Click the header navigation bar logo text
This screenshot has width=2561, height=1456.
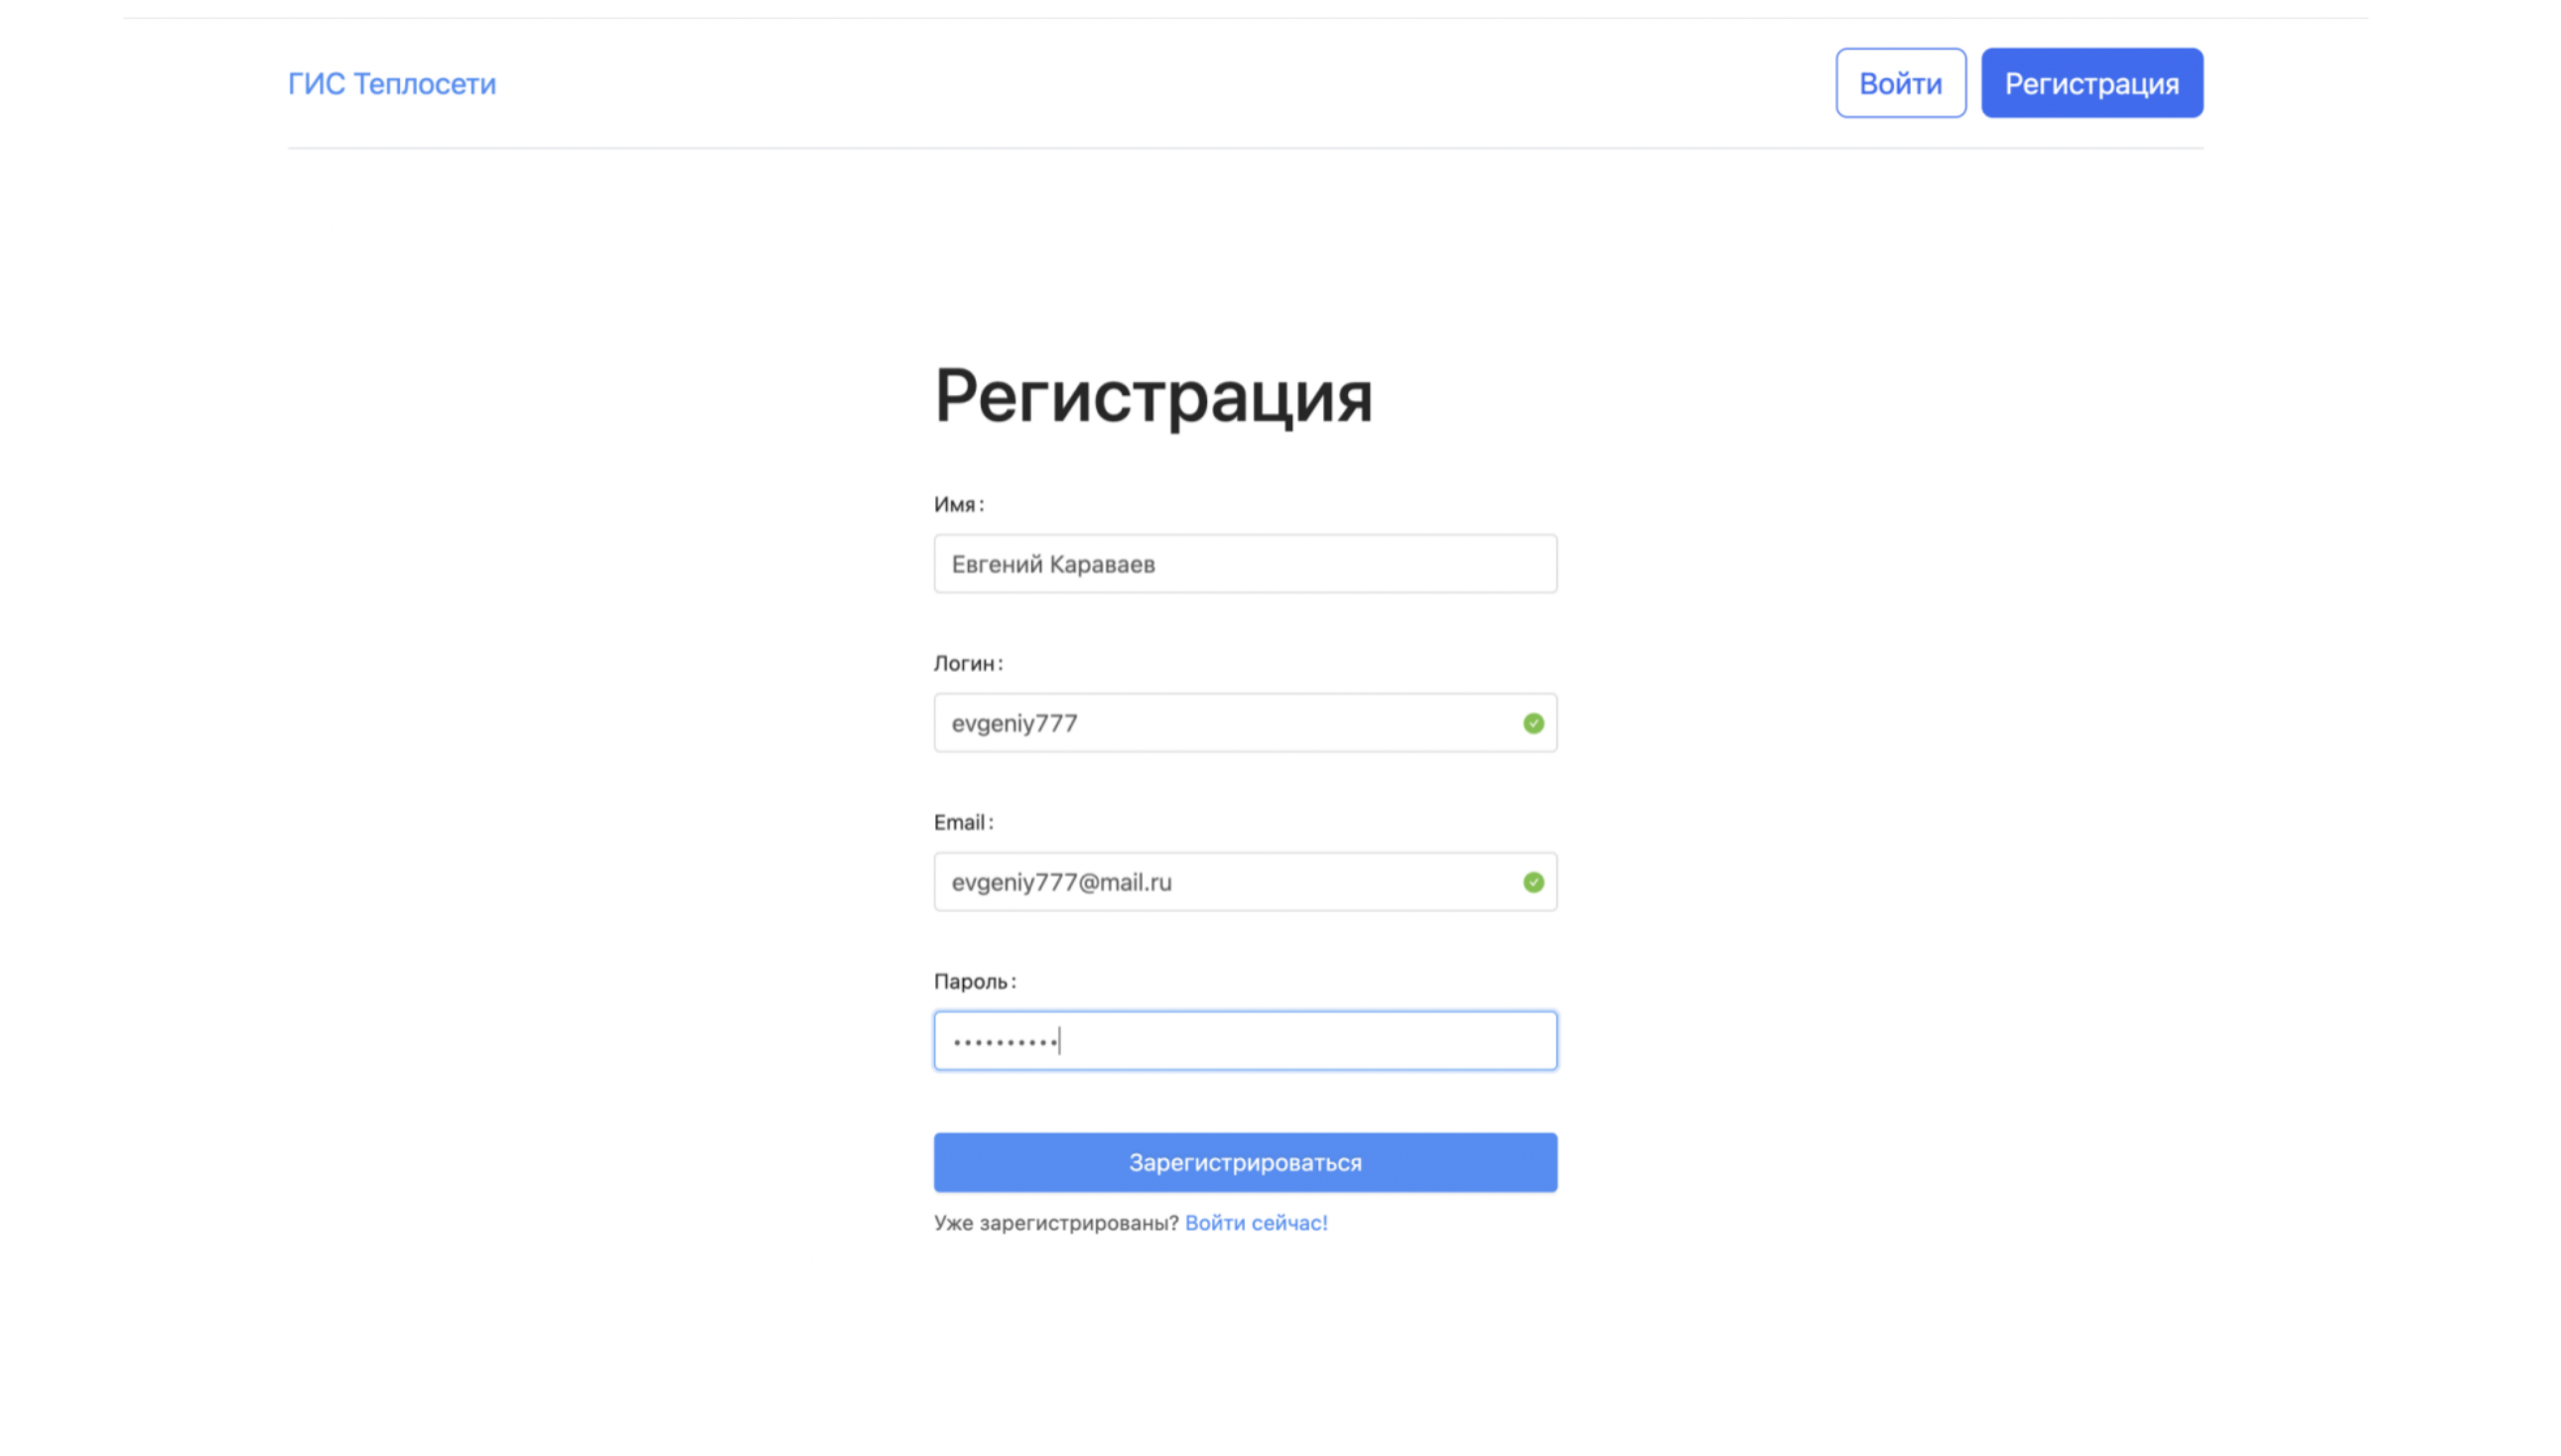click(391, 83)
